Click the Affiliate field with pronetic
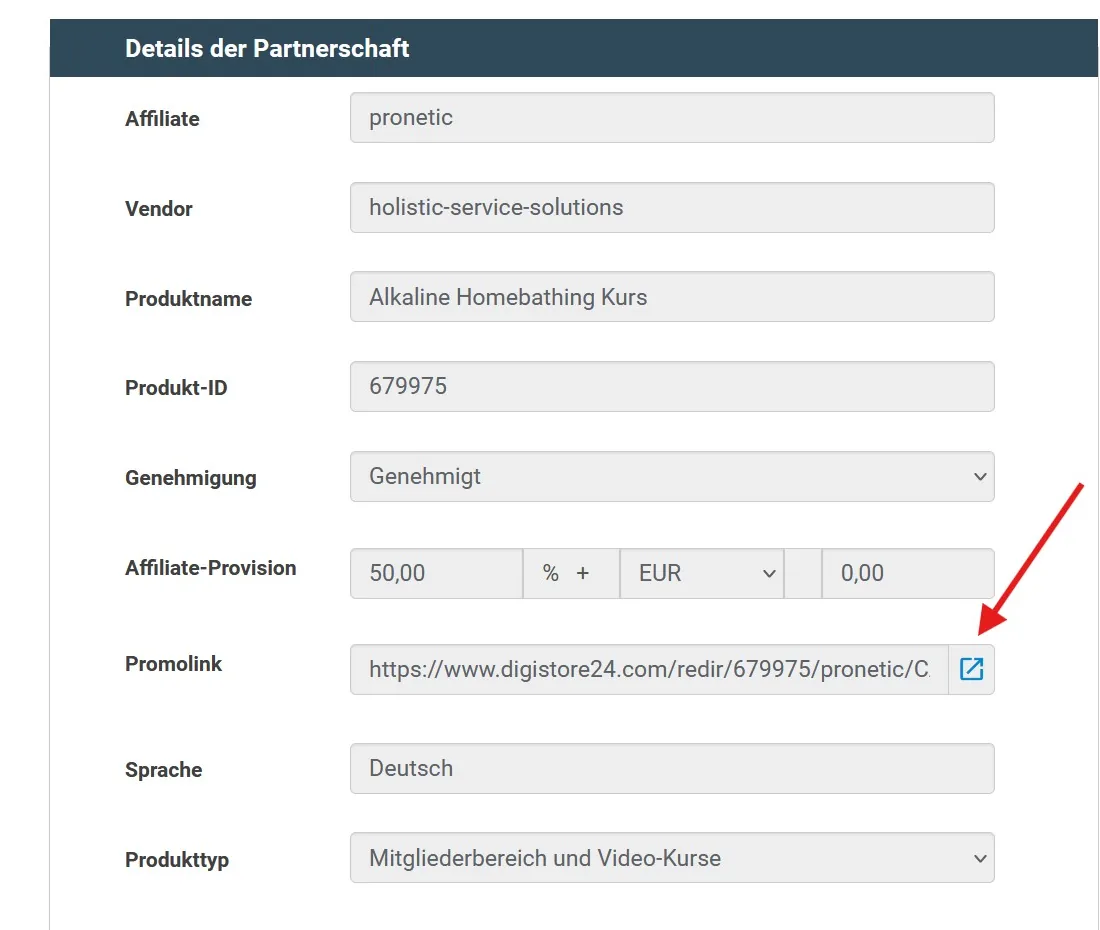1100x930 pixels. [x=672, y=117]
